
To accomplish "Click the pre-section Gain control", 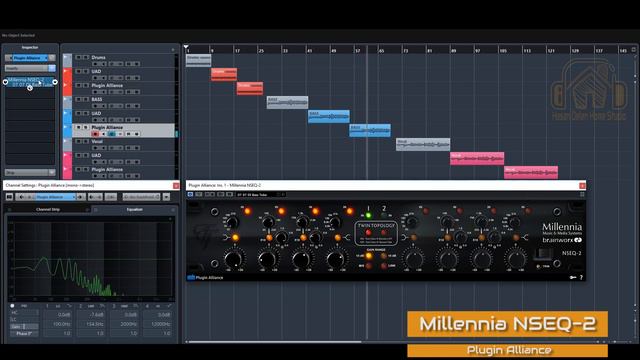I will (24, 327).
